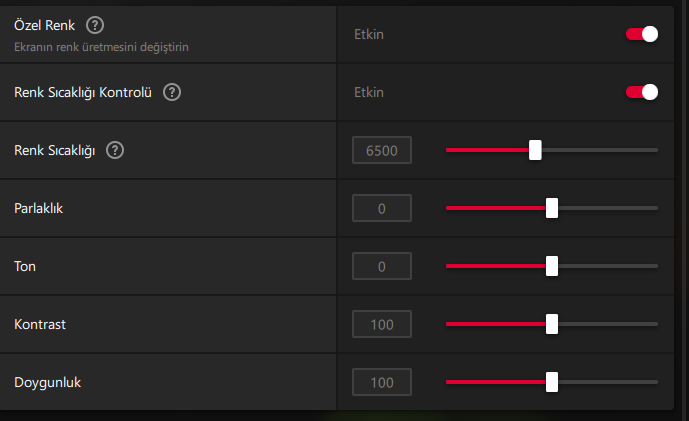The height and width of the screenshot is (421, 689).
Task: Click the Ton value input field
Action: (x=381, y=267)
